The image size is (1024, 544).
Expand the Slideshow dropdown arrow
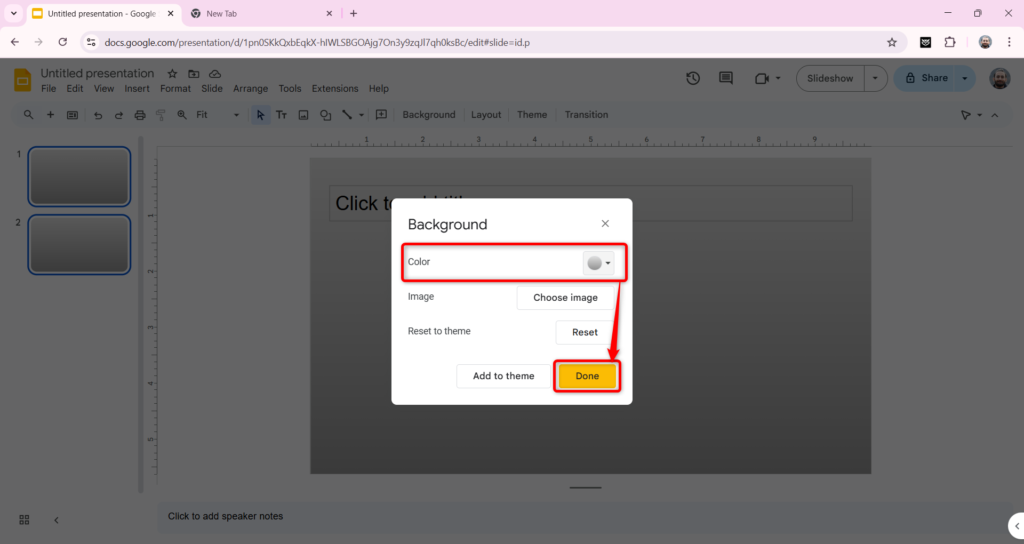pos(875,78)
